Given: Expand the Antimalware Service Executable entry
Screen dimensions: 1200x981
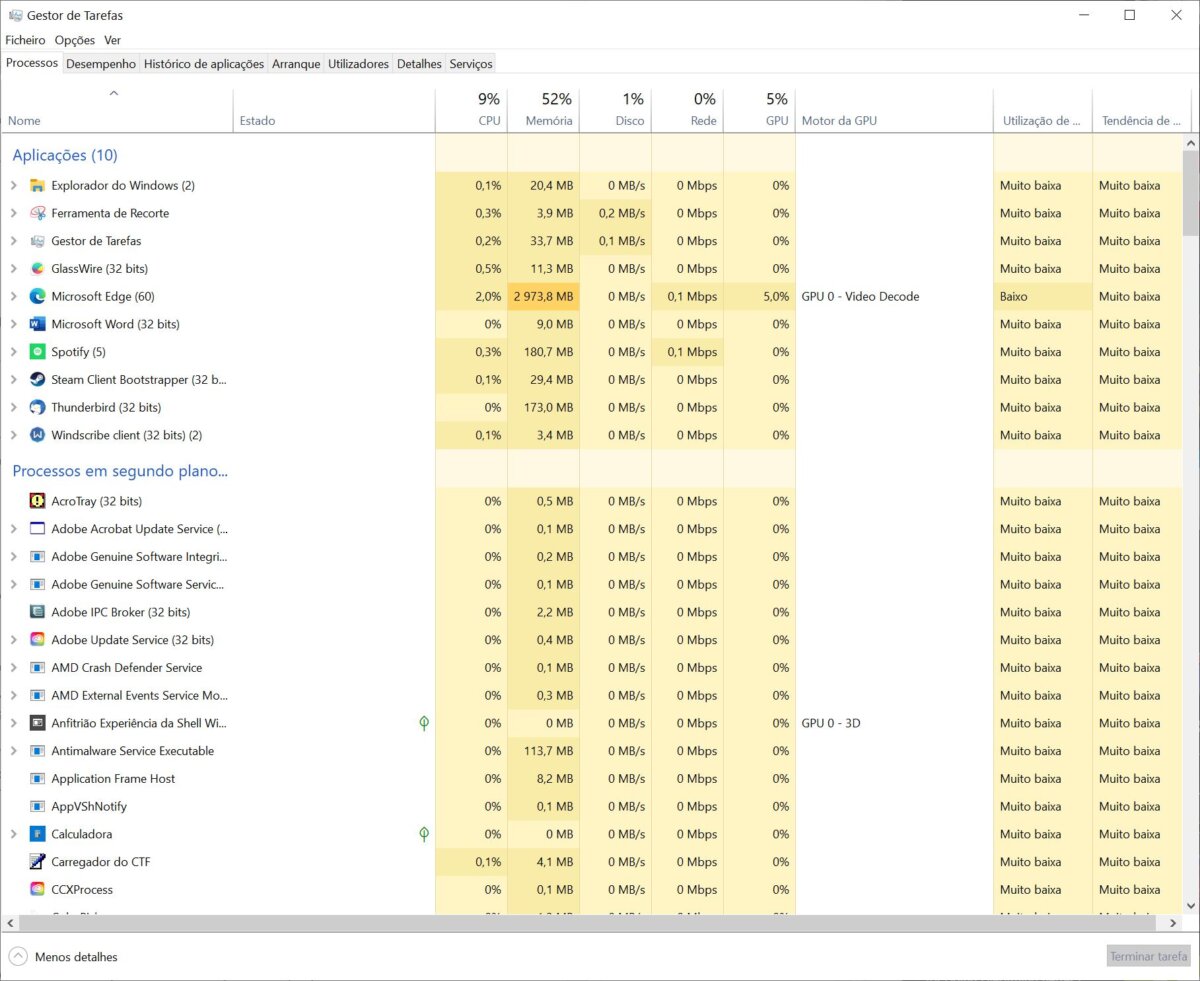Looking at the screenshot, I should [x=14, y=751].
